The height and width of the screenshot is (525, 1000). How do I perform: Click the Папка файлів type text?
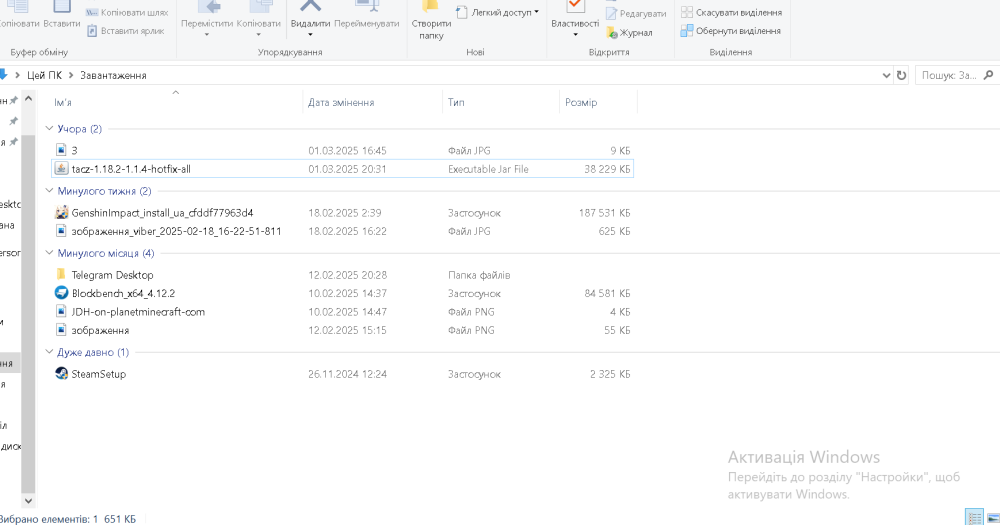pyautogui.click(x=479, y=275)
